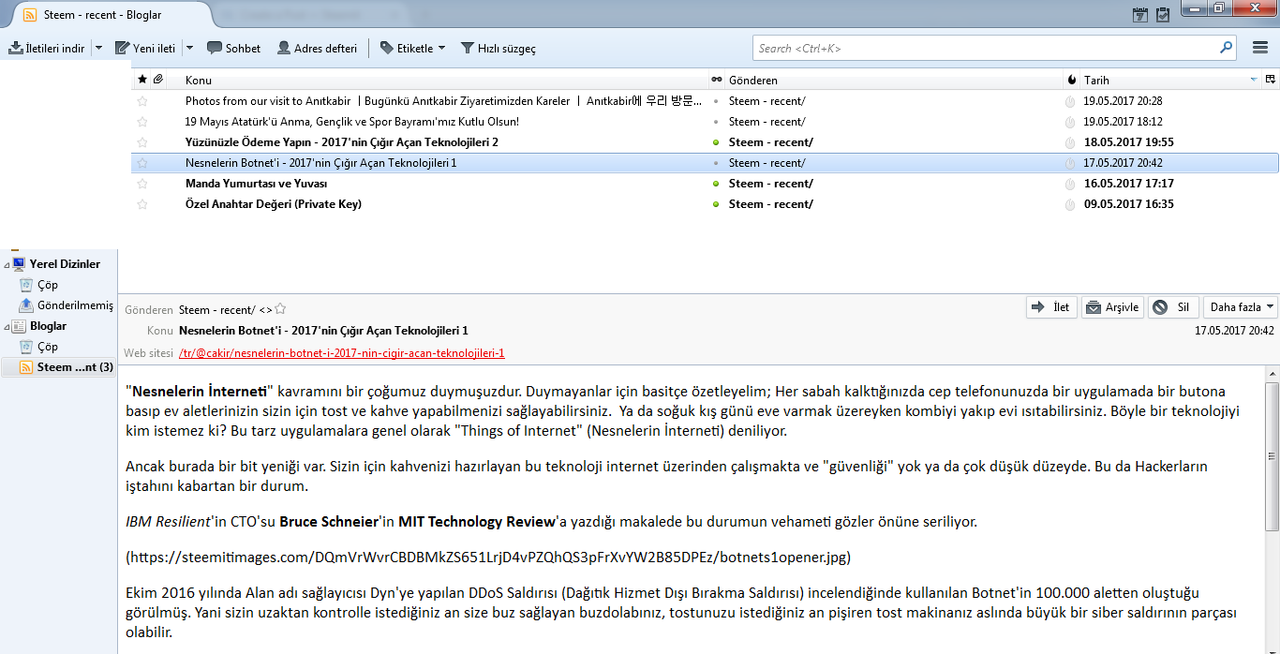Image resolution: width=1280 pixels, height=654 pixels.
Task: Open the Etiketle tag dropdown
Action: tap(413, 48)
